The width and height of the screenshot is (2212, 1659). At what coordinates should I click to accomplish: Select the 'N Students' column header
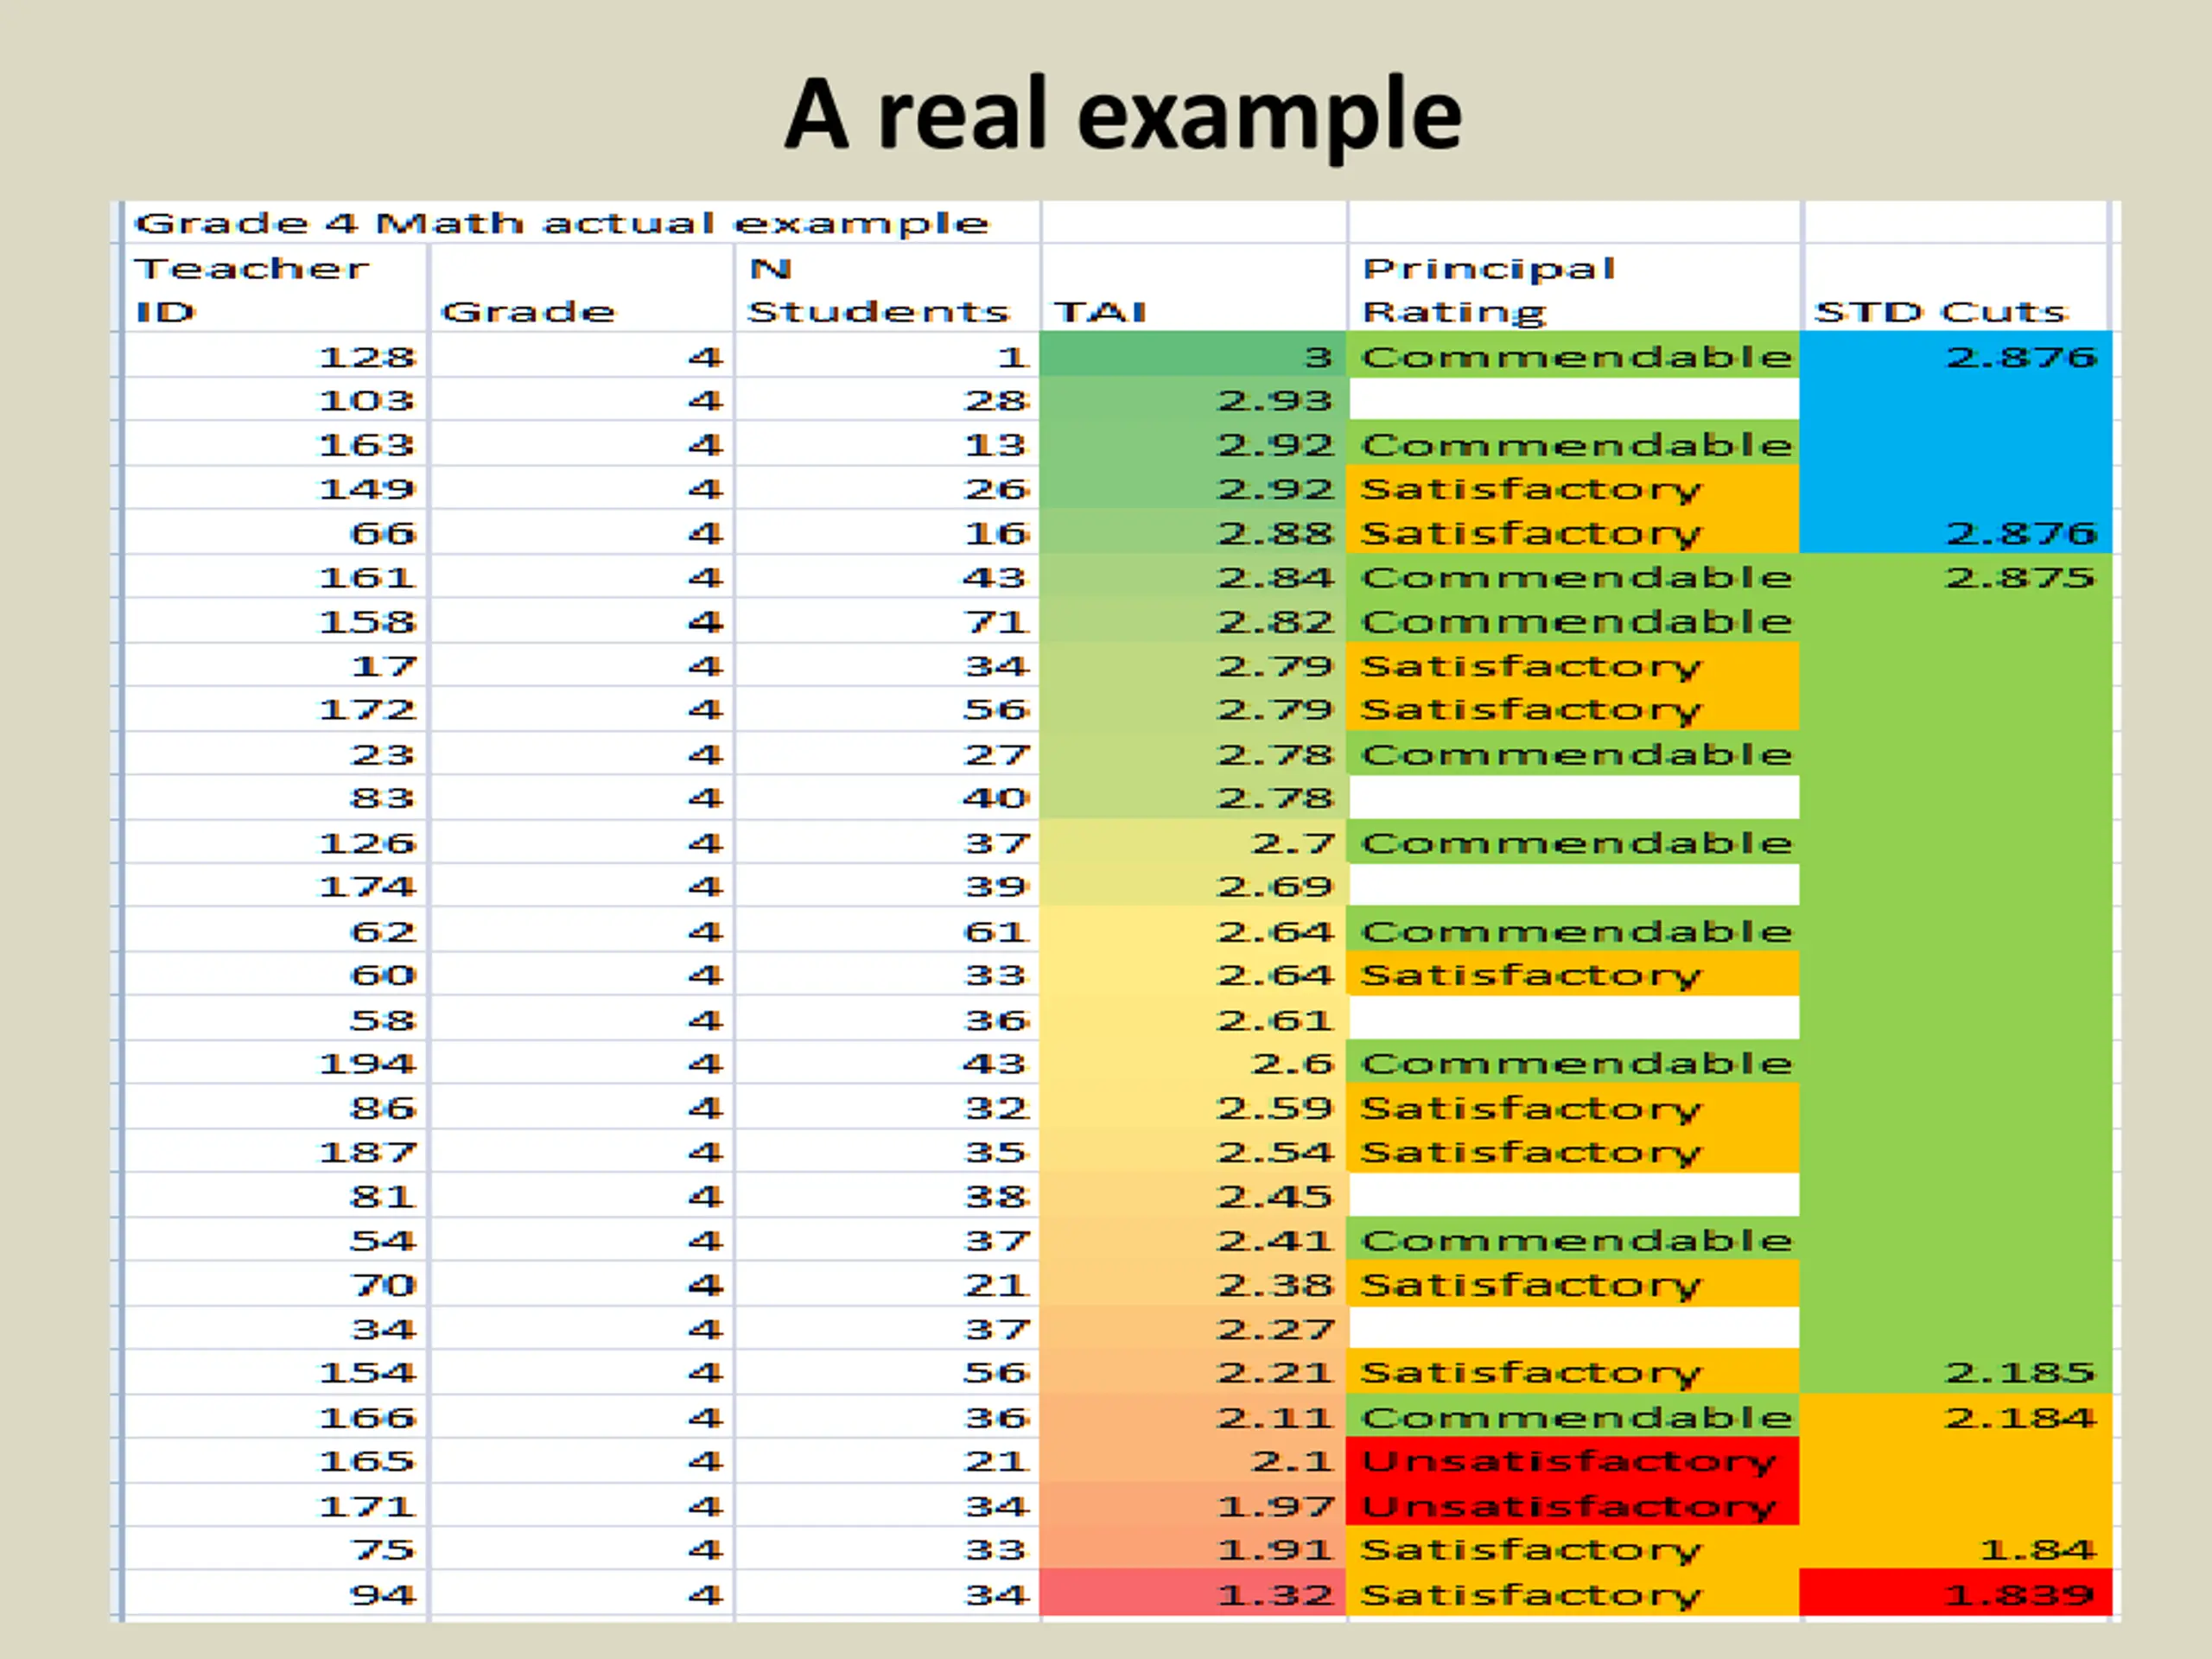[x=886, y=288]
